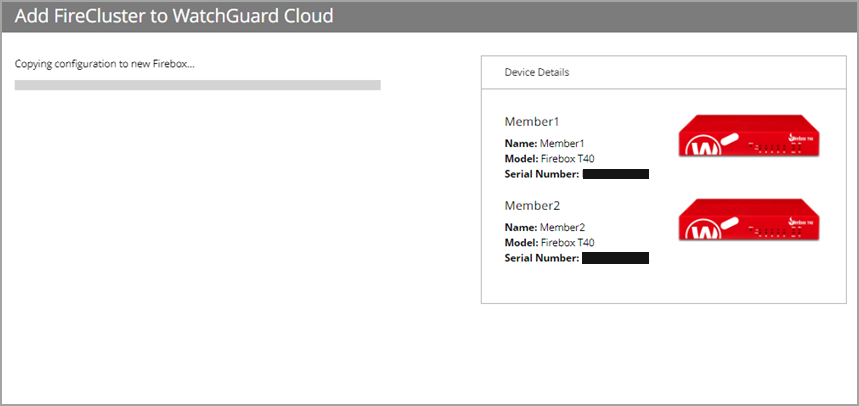The width and height of the screenshot is (859, 406).
Task: Click the configuration copy progress bar
Action: (197, 86)
